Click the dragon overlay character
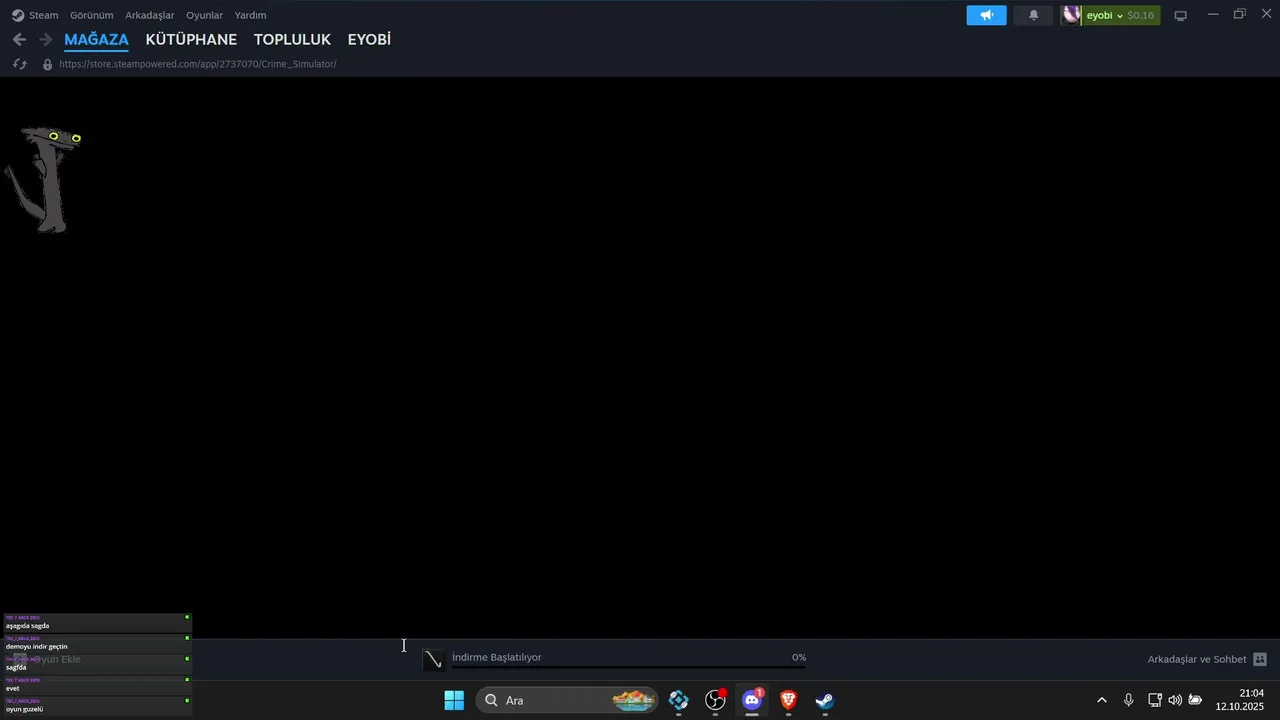 (43, 180)
